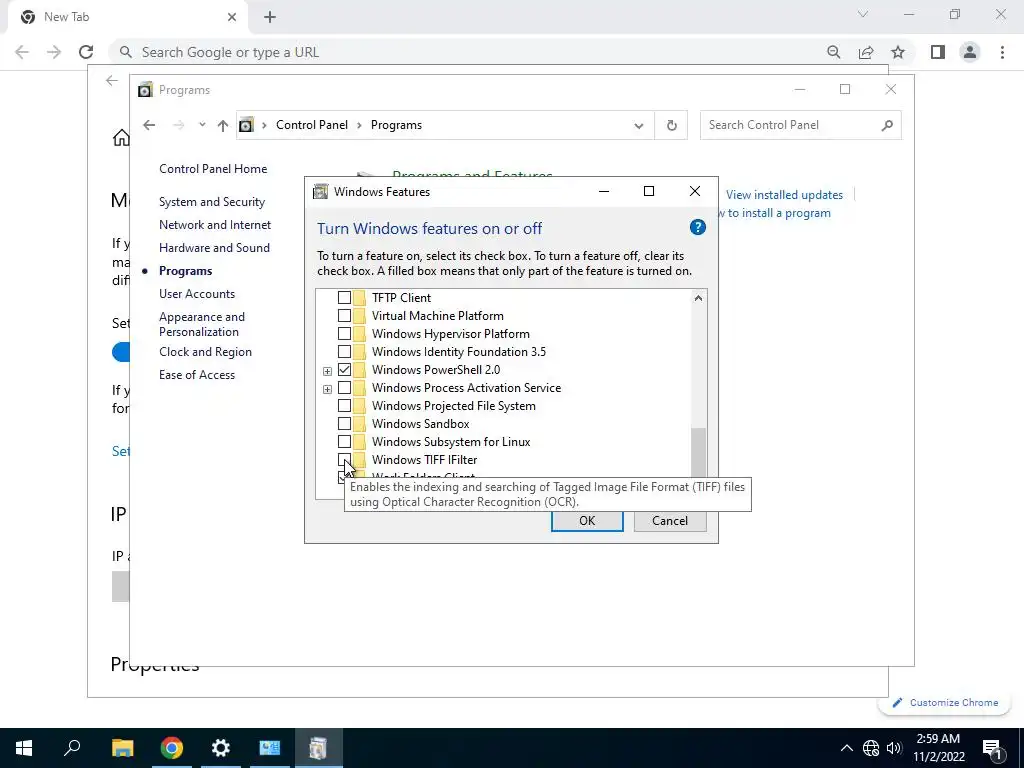Screen dimensions: 1024x768
Task: Select the Windows TIFF IFilter label
Action: 424,460
